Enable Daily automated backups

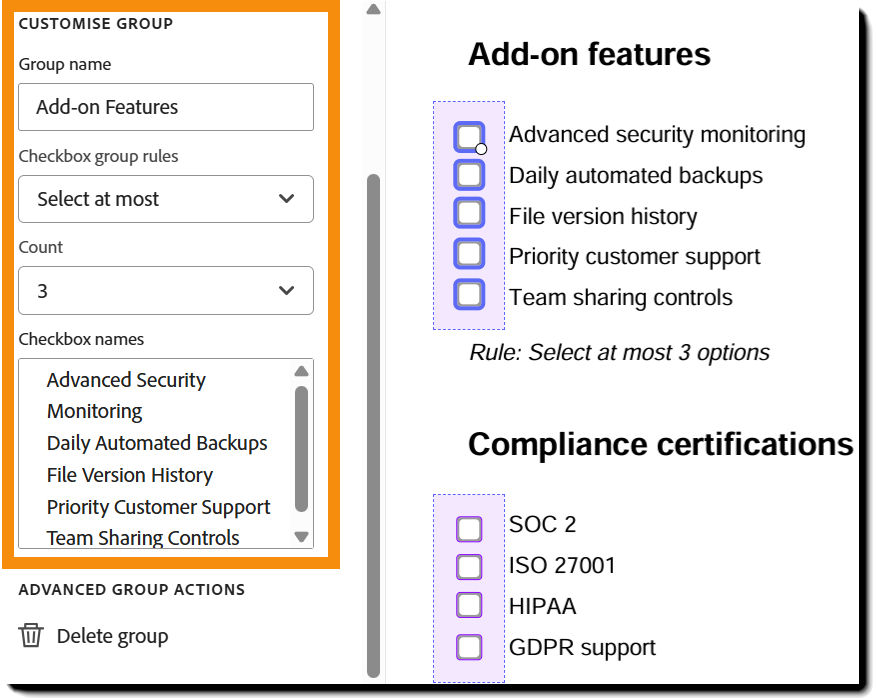coord(470,174)
